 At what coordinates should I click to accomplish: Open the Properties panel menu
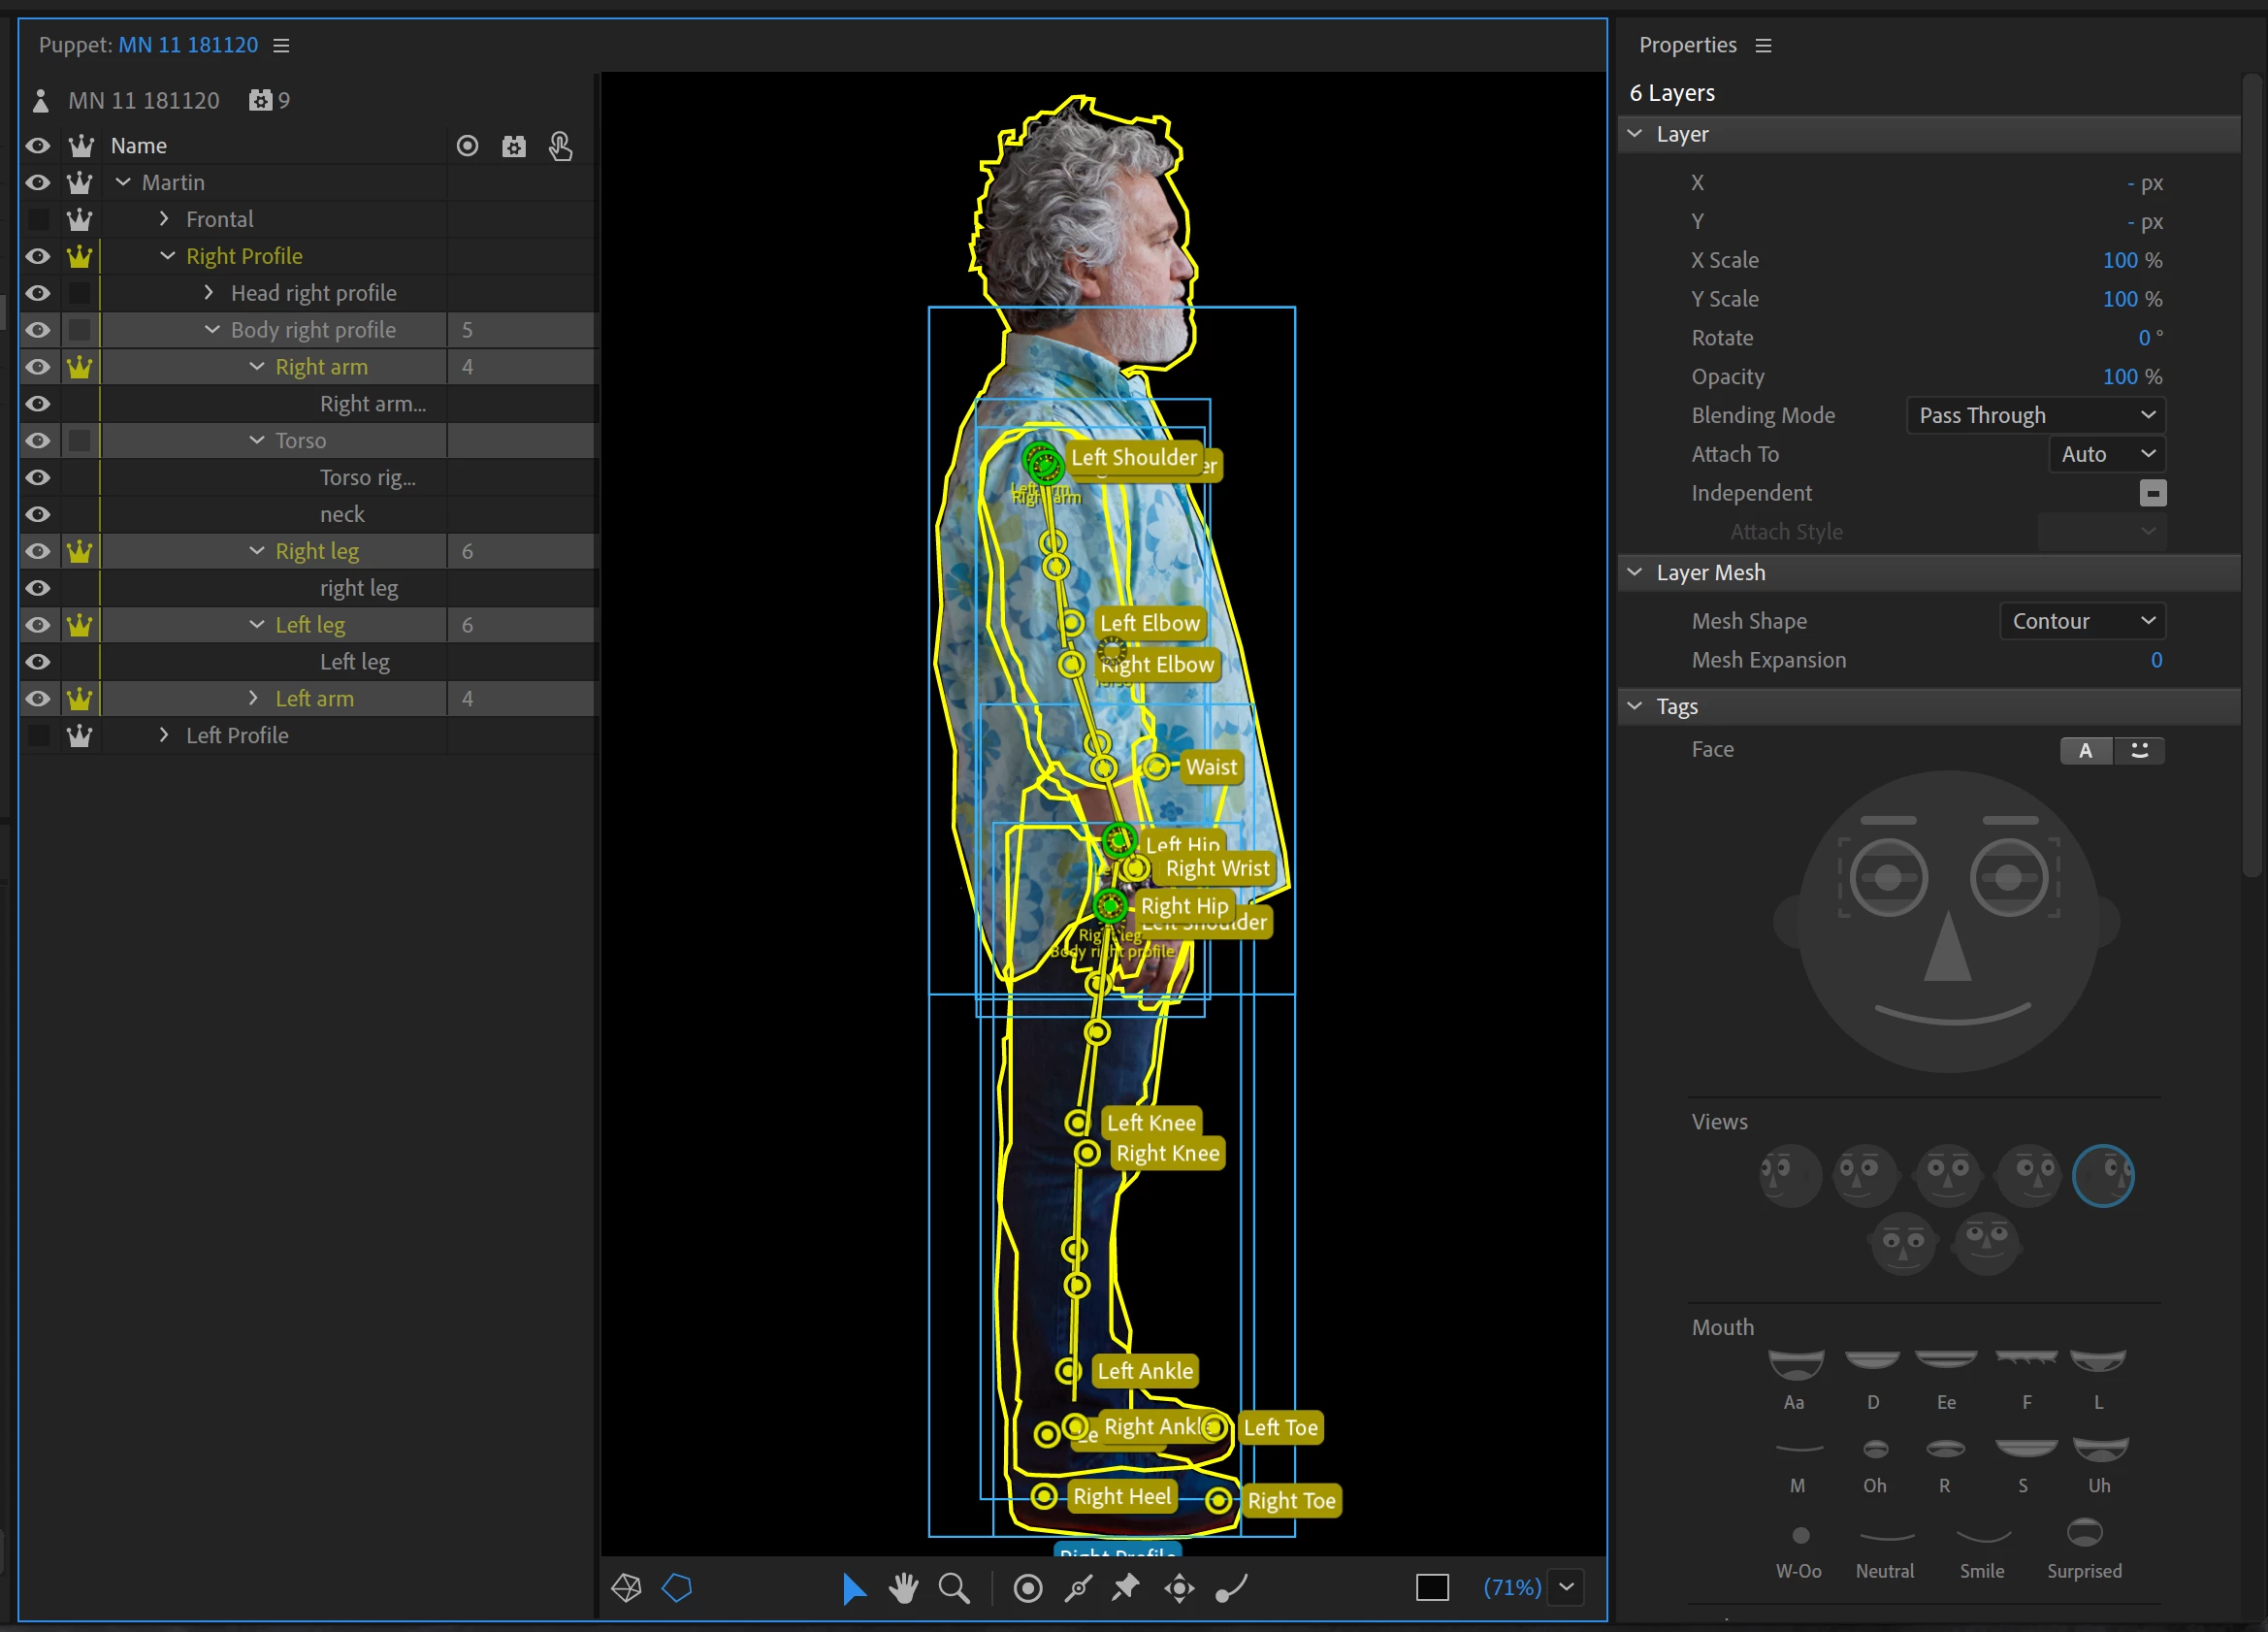point(1763,45)
